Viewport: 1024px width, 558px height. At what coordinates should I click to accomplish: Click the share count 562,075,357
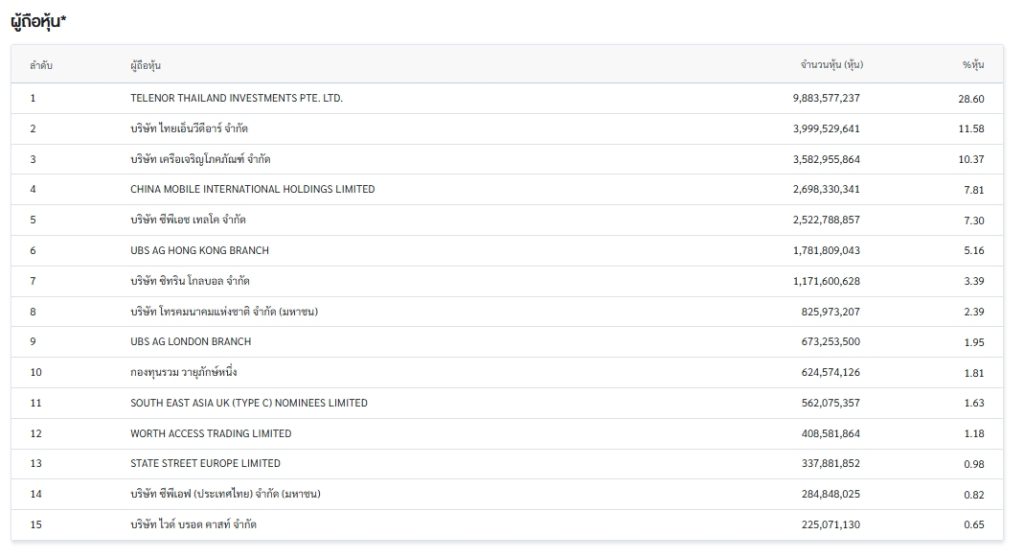(x=831, y=403)
